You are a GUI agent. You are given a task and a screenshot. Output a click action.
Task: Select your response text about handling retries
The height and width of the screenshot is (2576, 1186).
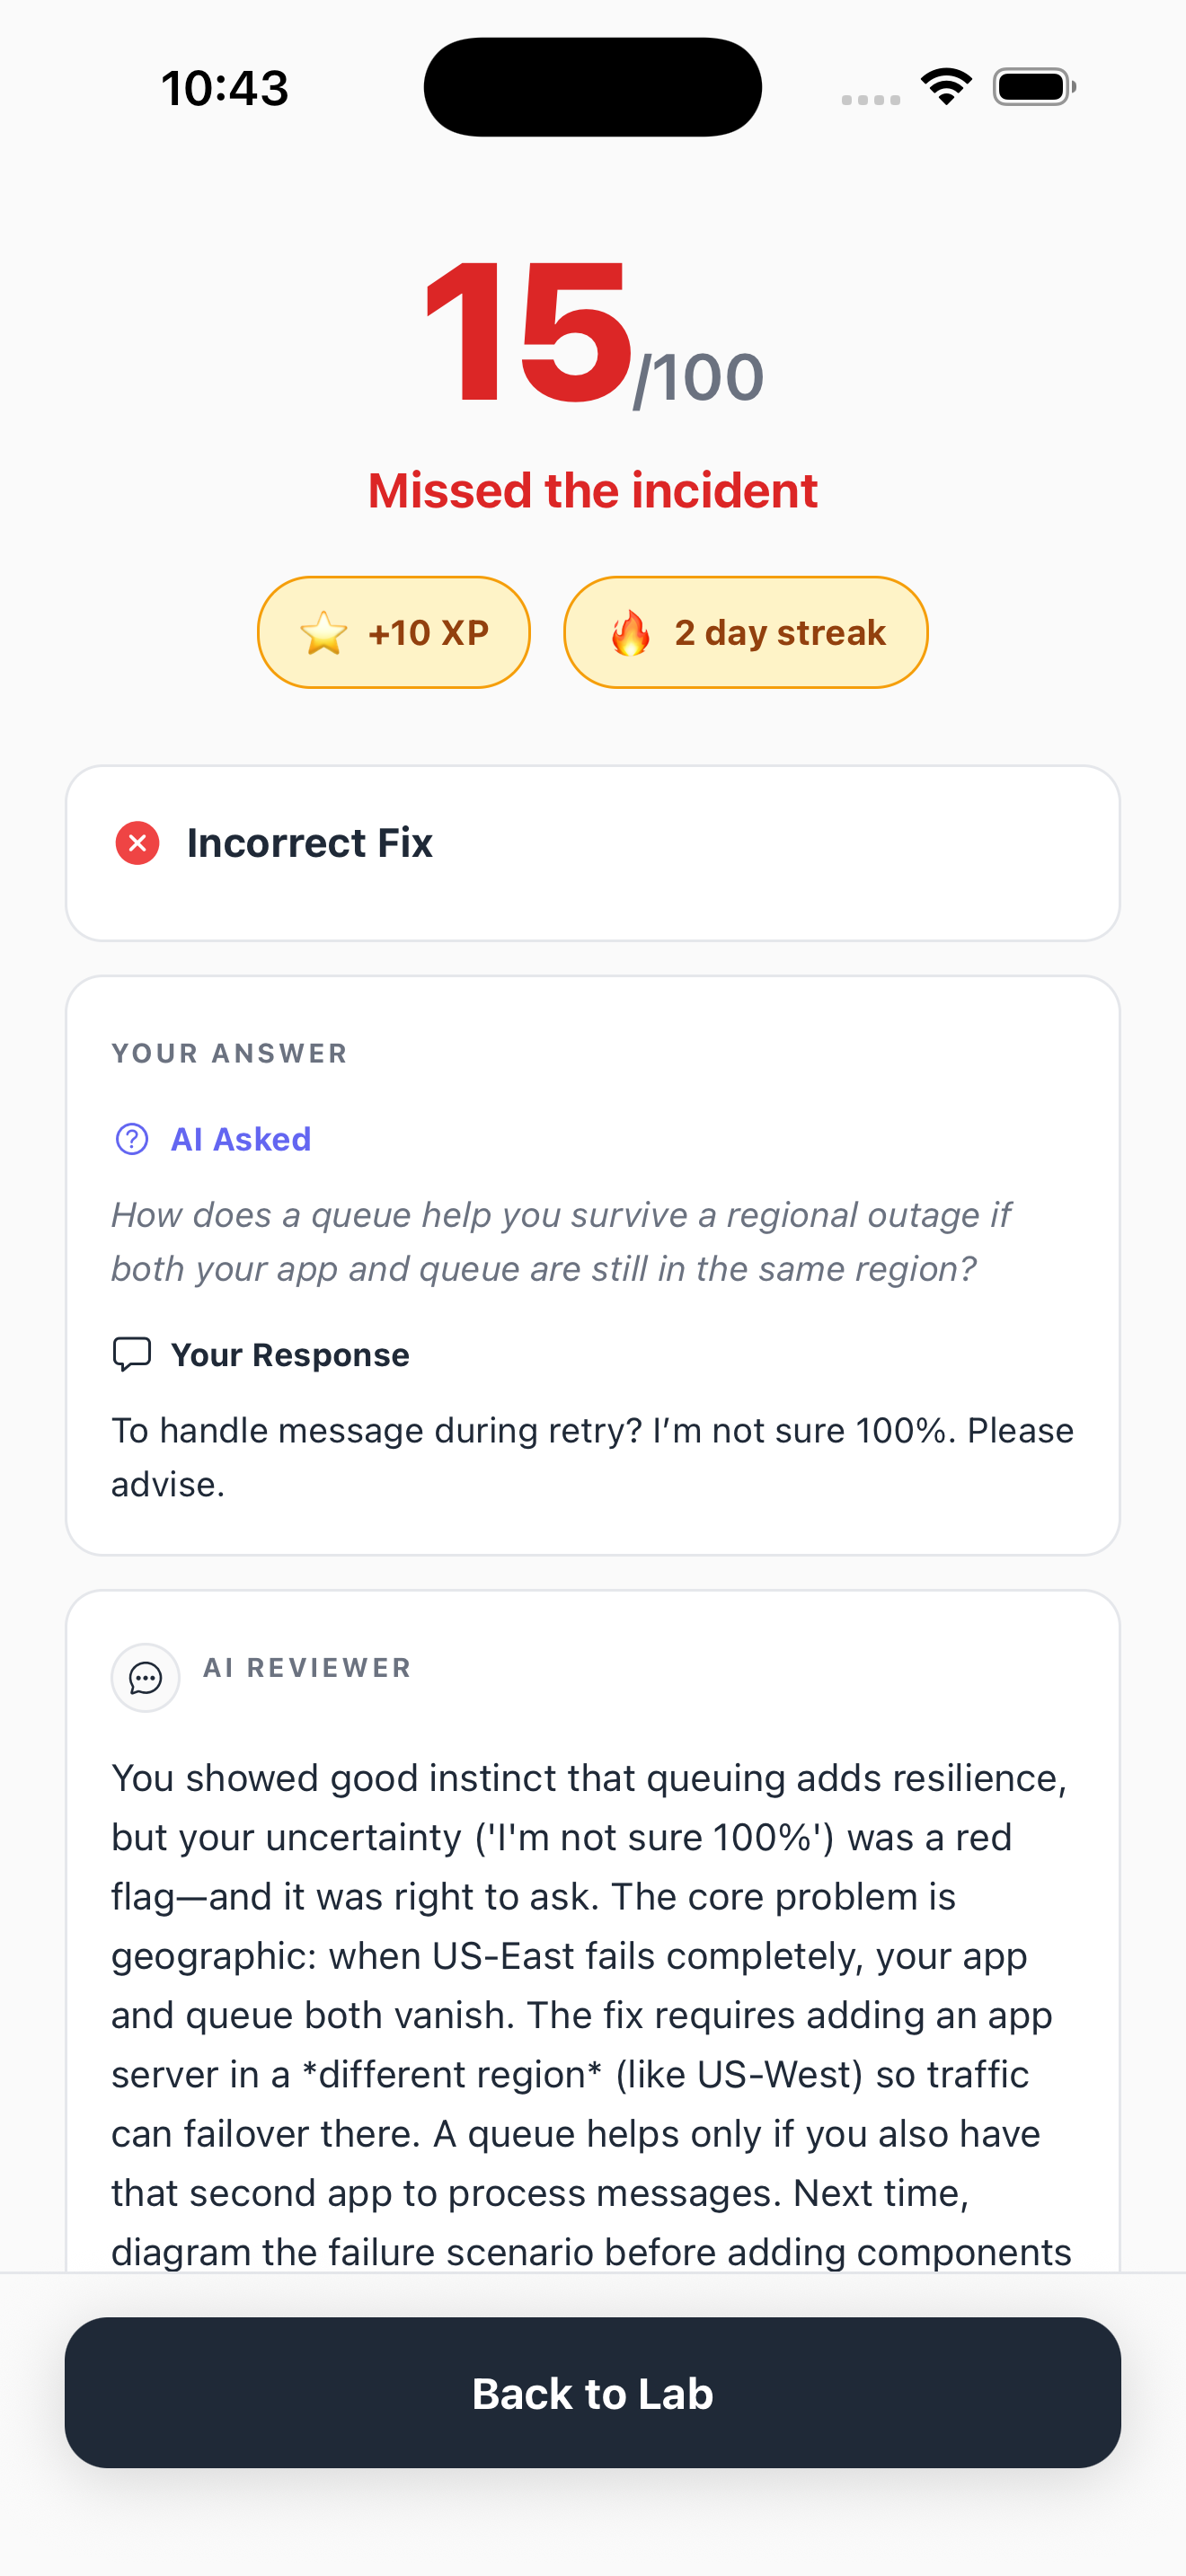pyautogui.click(x=592, y=1456)
